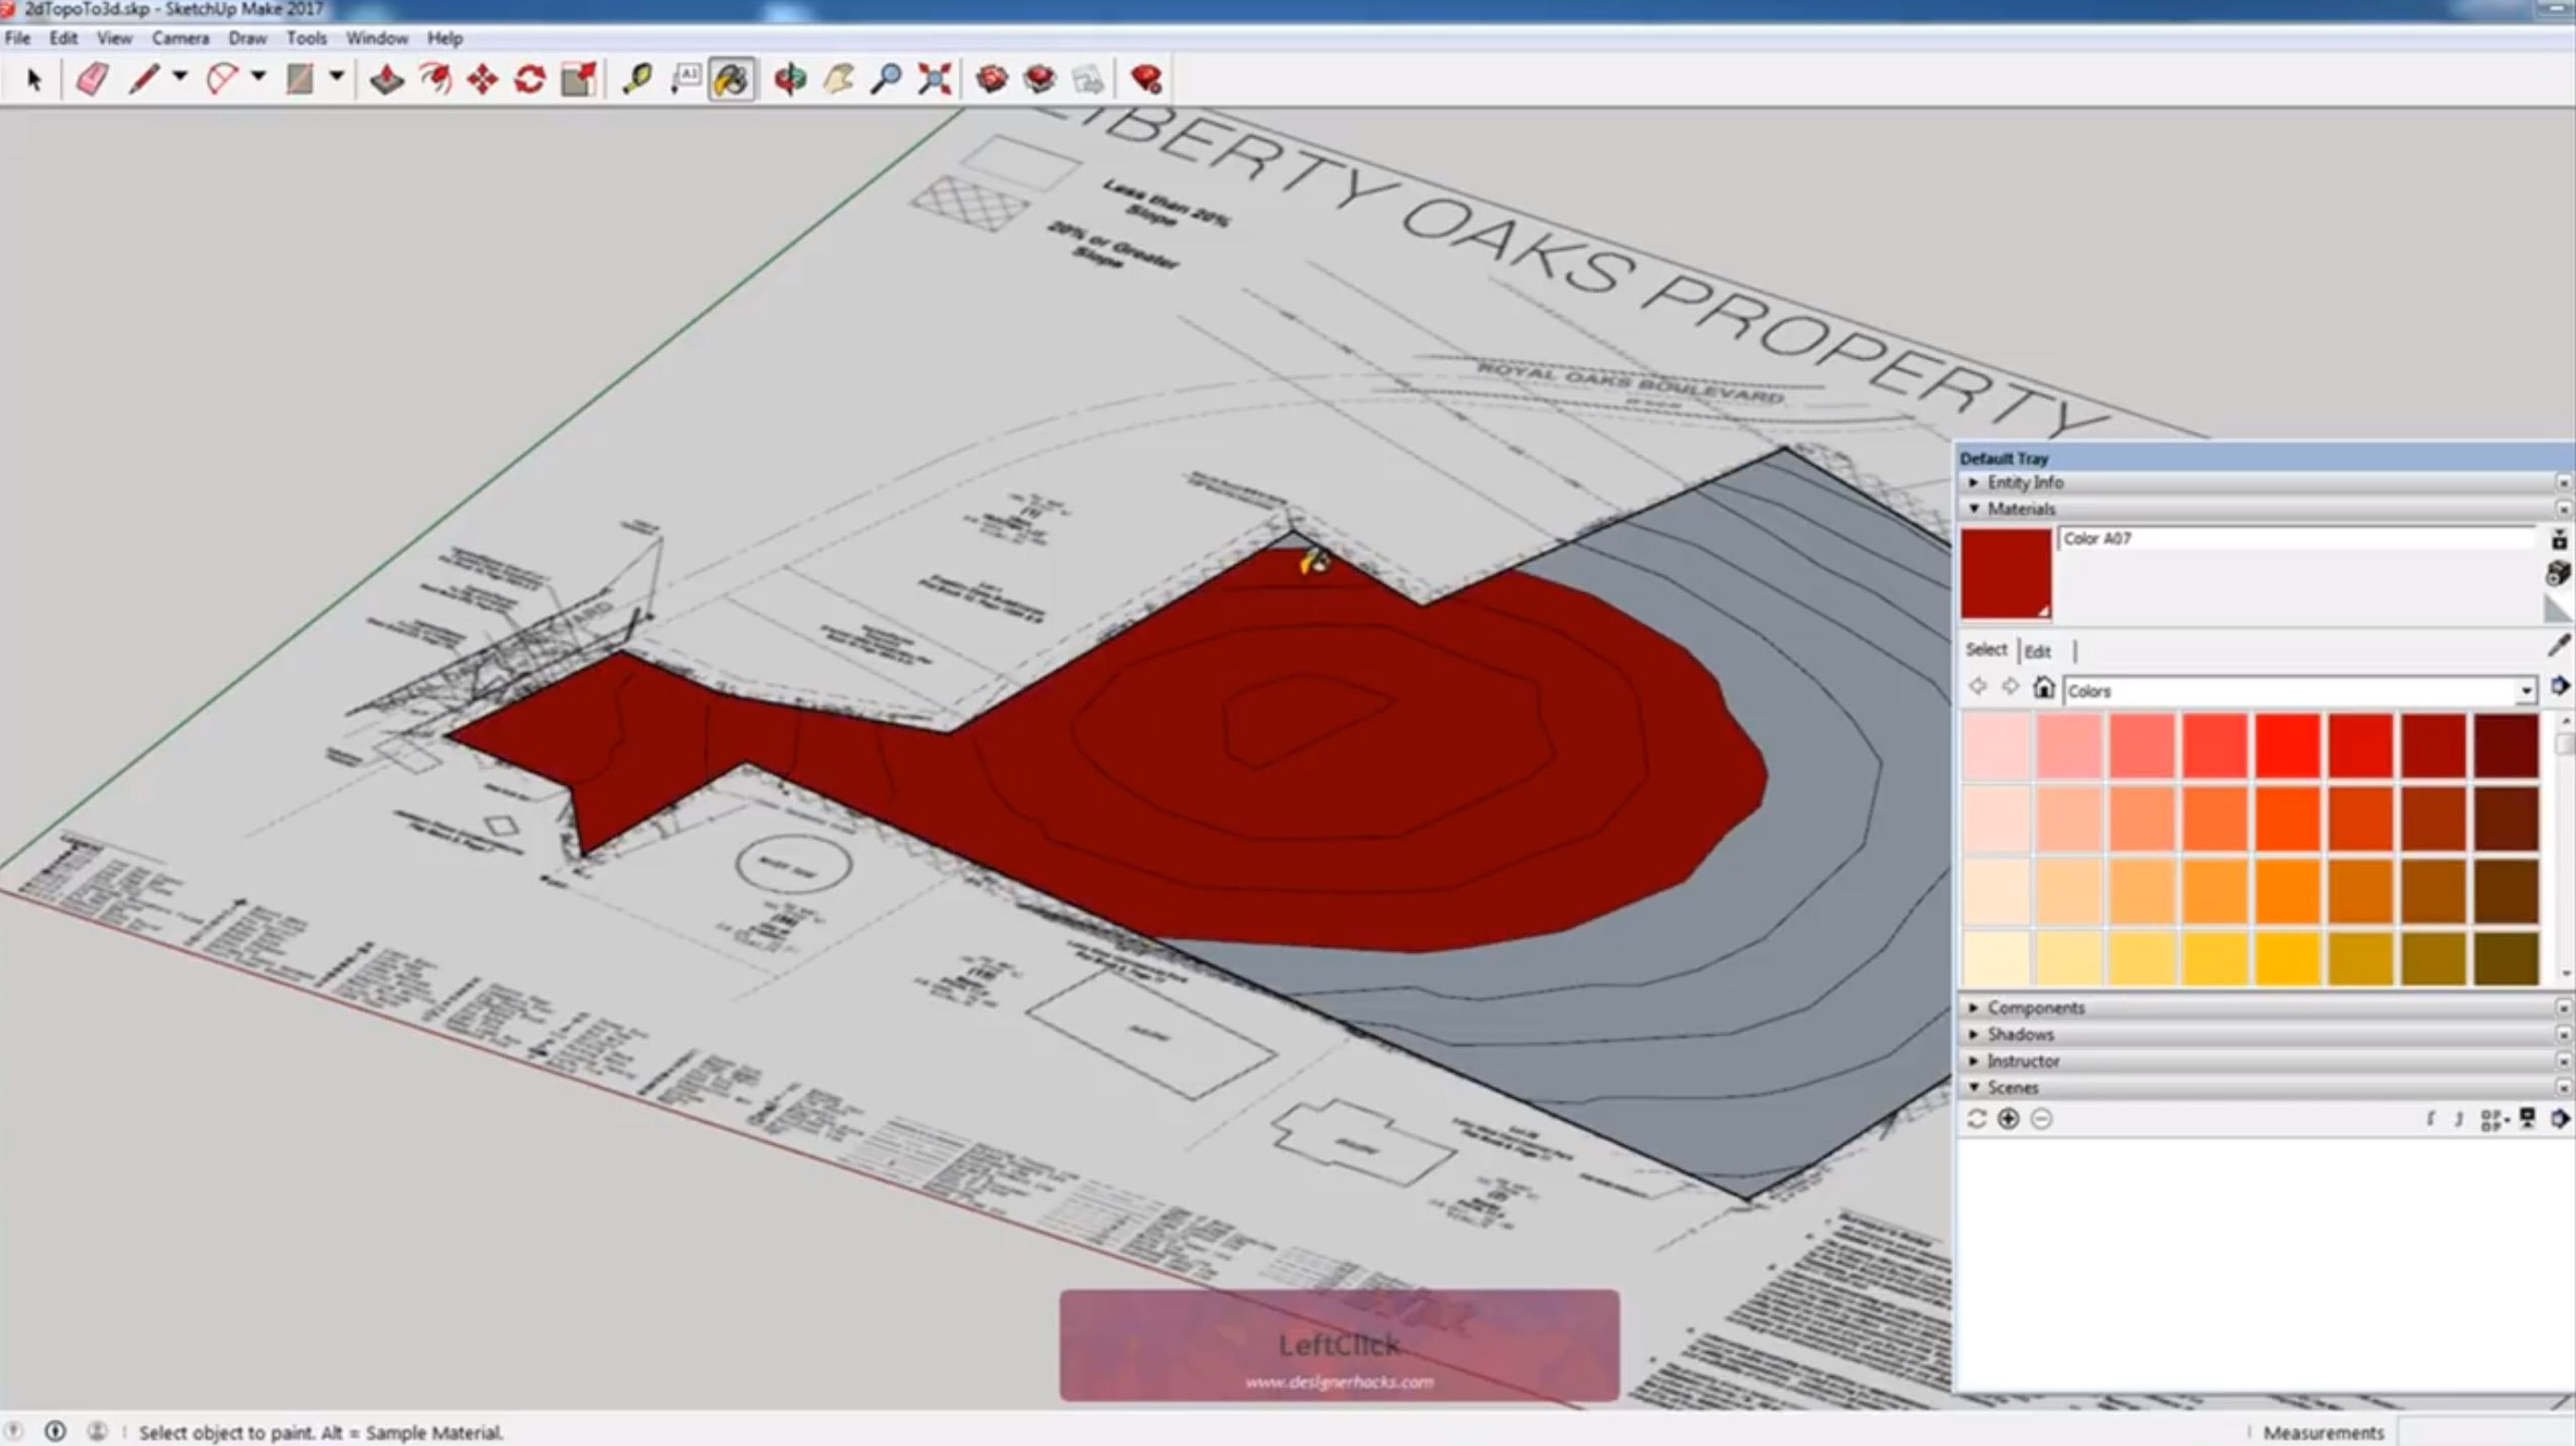The width and height of the screenshot is (2576, 1446).
Task: Open the Help menu
Action: pyautogui.click(x=445, y=38)
